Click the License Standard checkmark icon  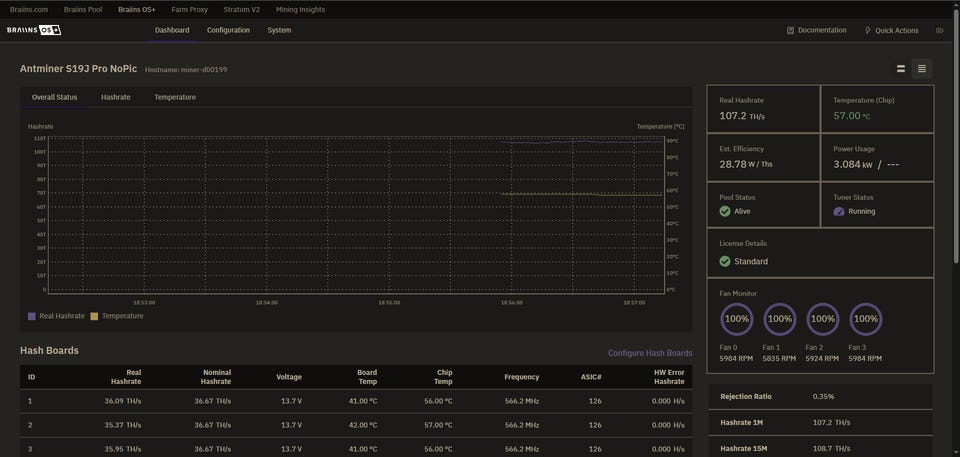click(x=725, y=261)
